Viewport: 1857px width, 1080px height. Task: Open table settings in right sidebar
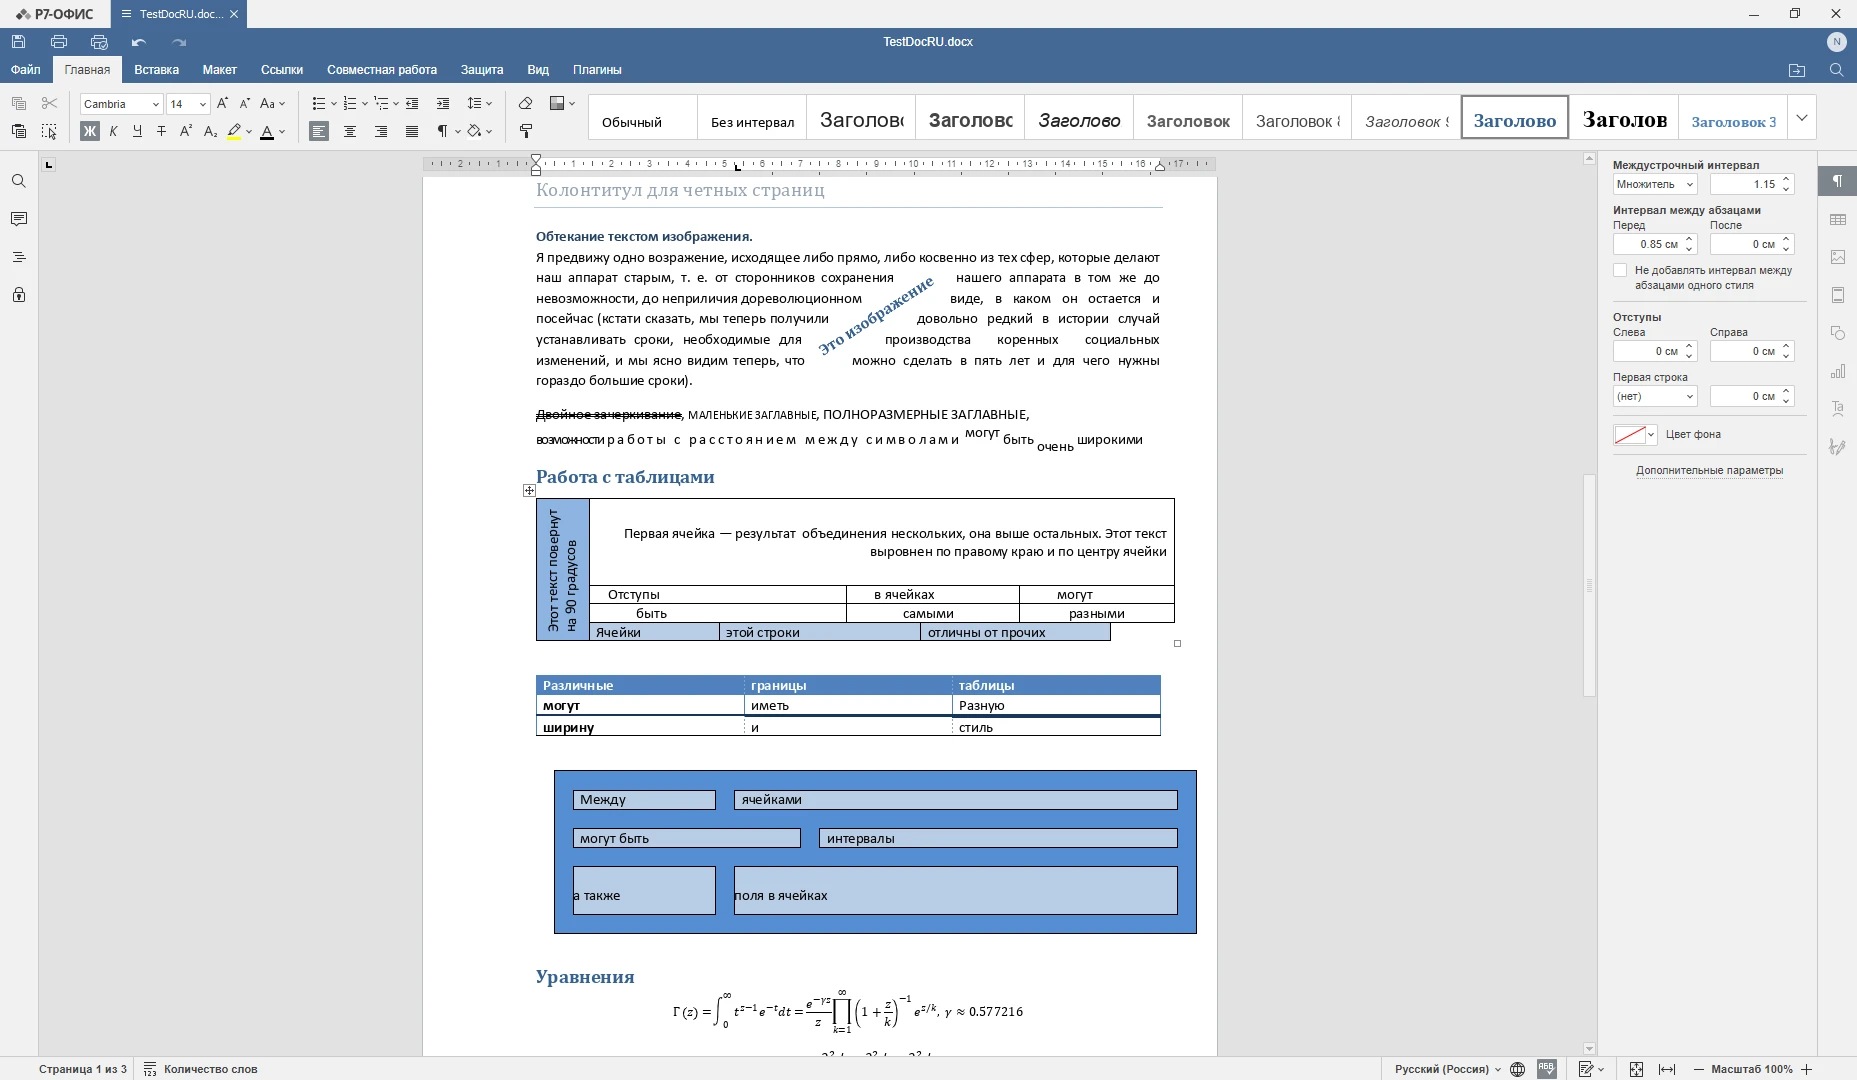point(1838,219)
